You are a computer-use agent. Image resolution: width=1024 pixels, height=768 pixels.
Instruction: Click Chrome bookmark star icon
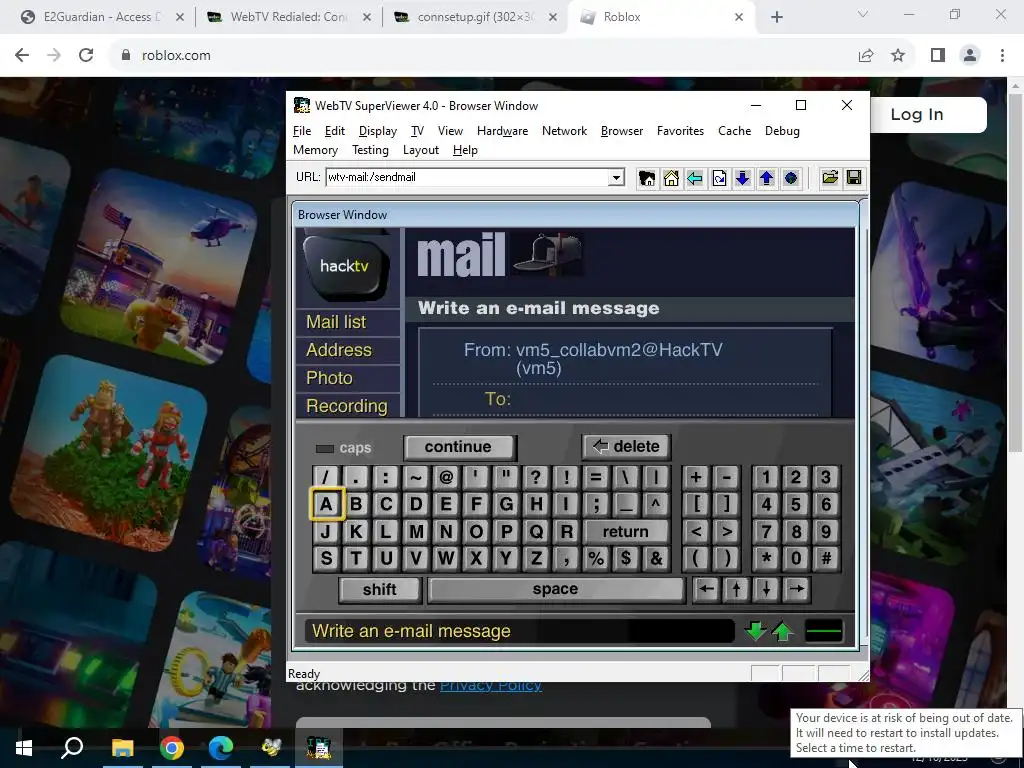pyautogui.click(x=898, y=55)
